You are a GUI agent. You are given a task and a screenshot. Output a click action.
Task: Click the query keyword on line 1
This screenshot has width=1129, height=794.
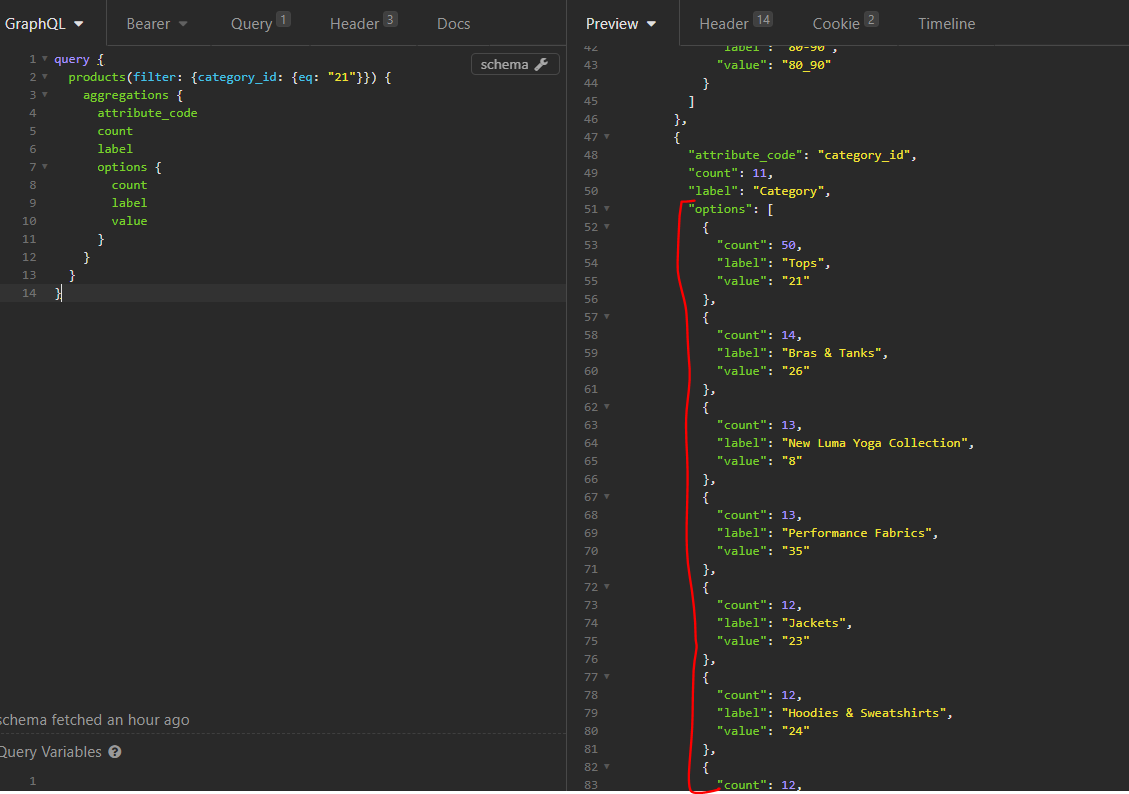click(72, 59)
